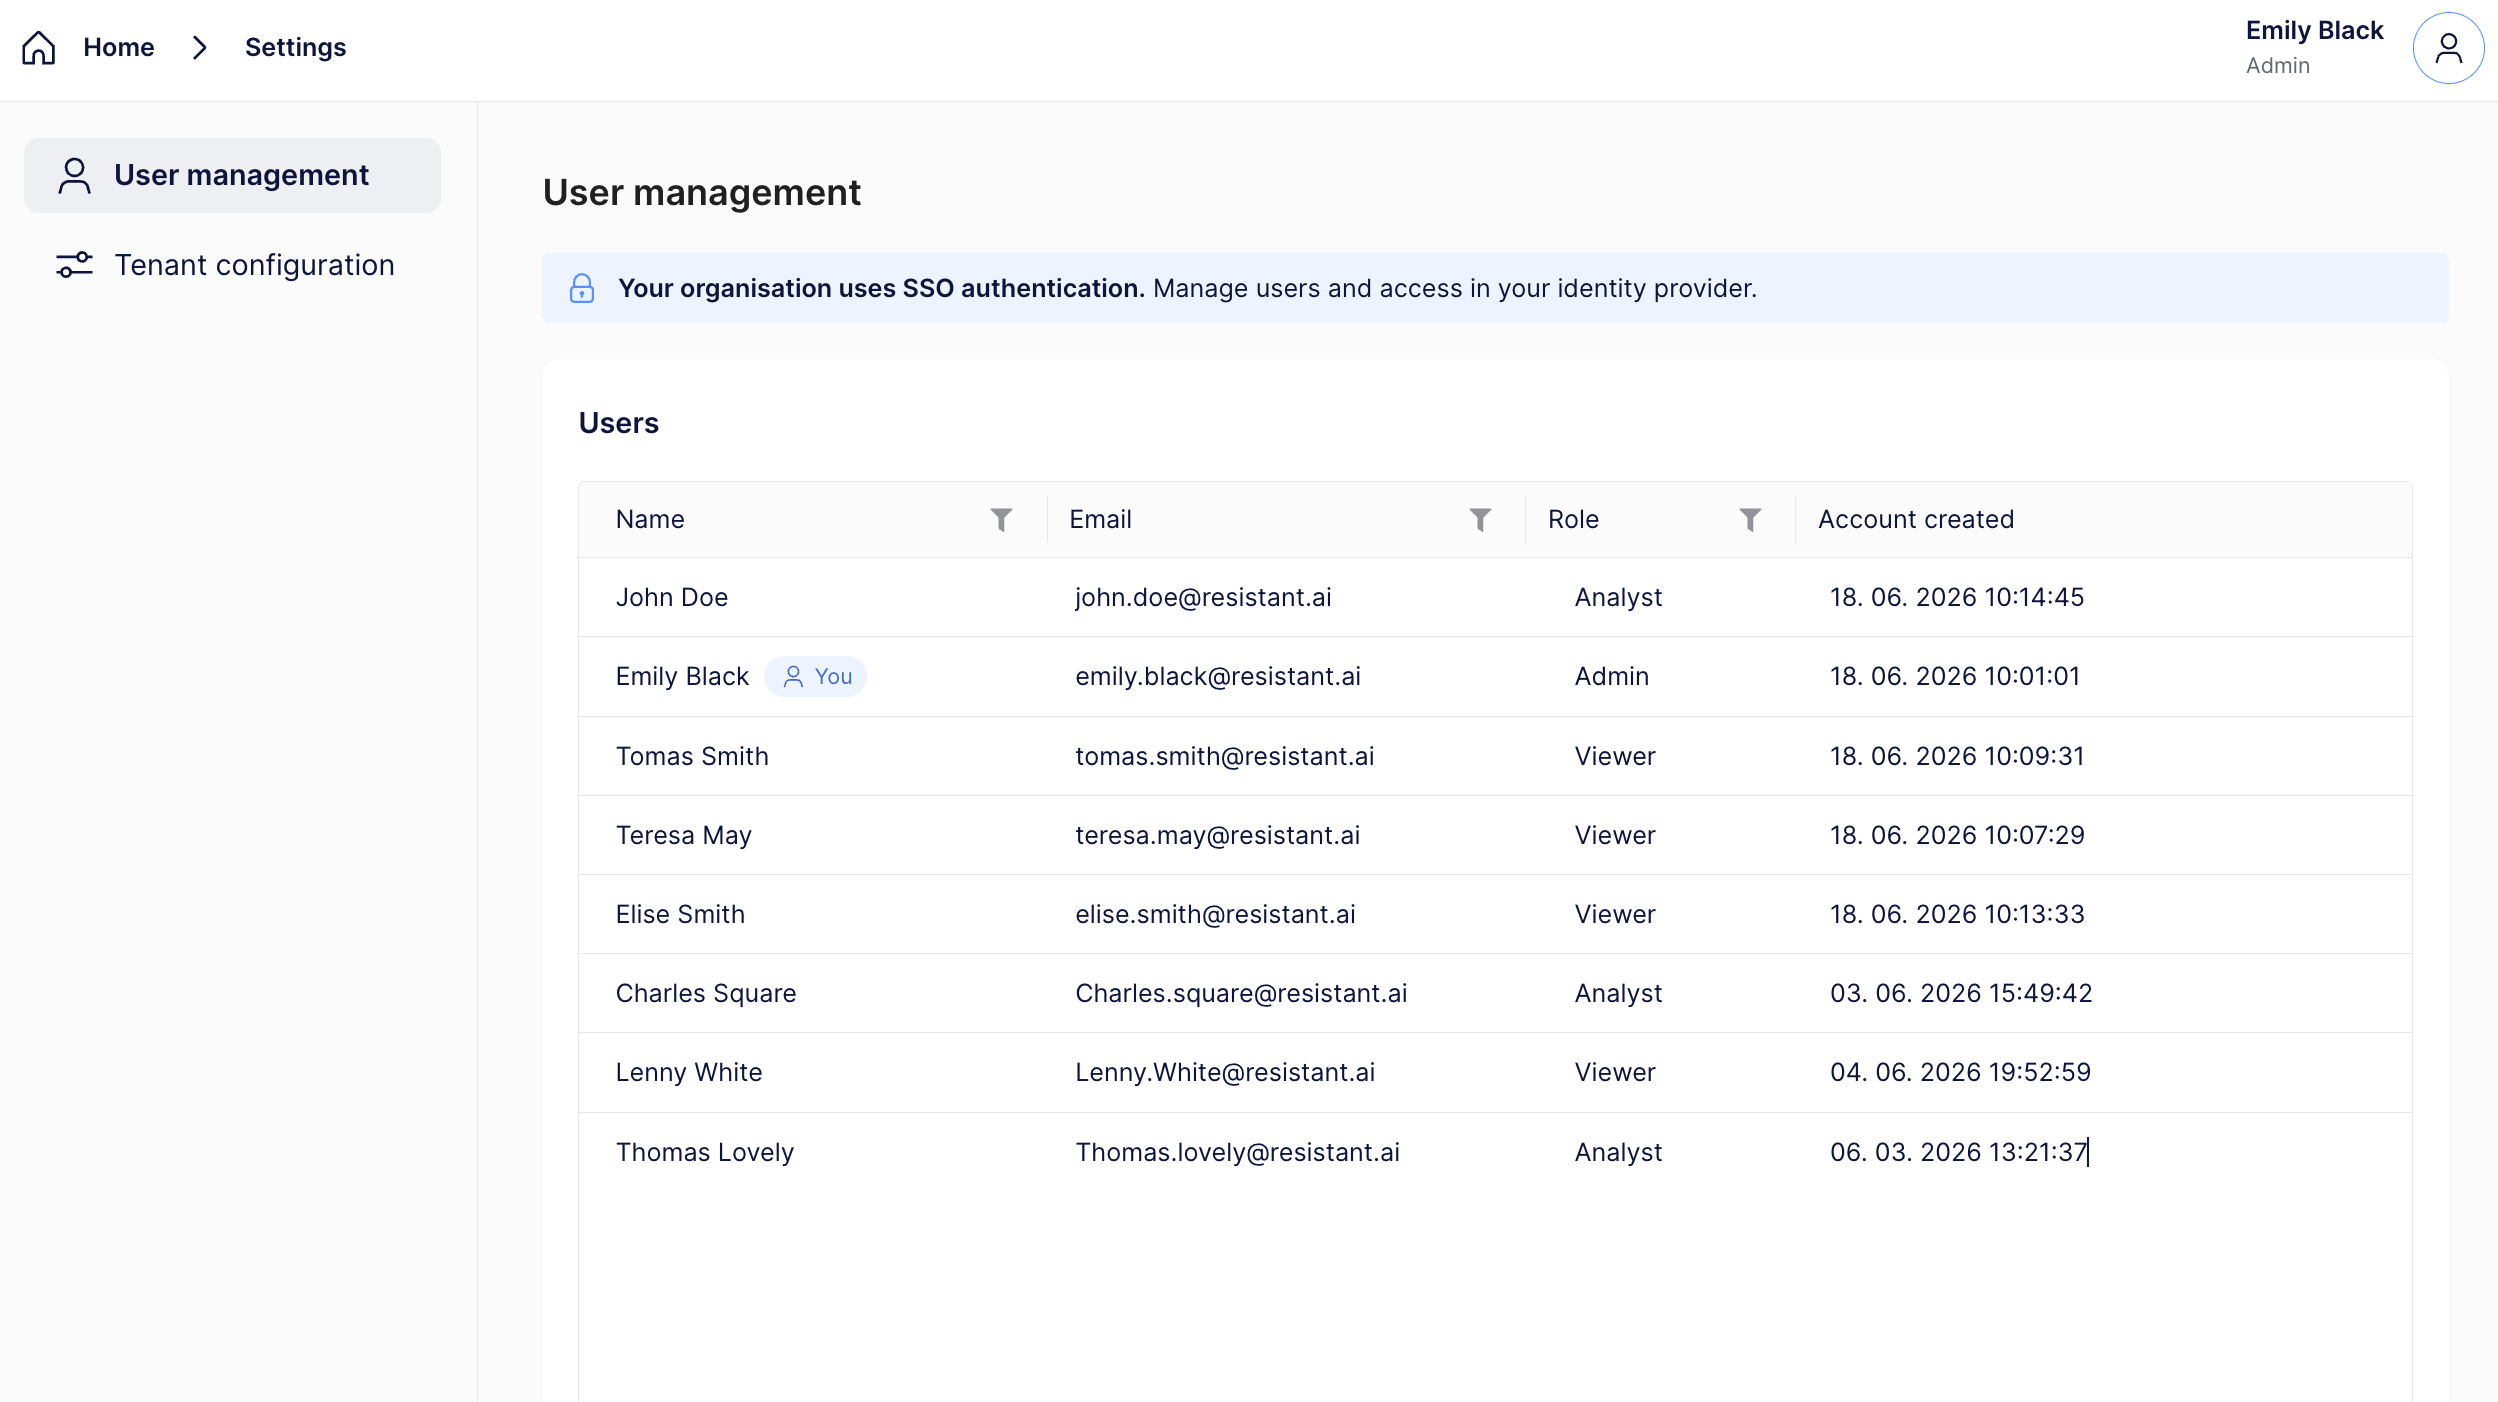Click the Name column header

click(x=650, y=520)
